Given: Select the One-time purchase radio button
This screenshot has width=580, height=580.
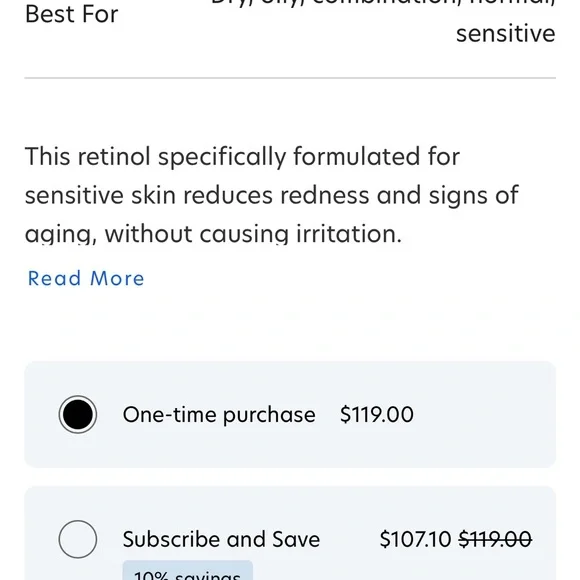Looking at the screenshot, I should click(78, 414).
